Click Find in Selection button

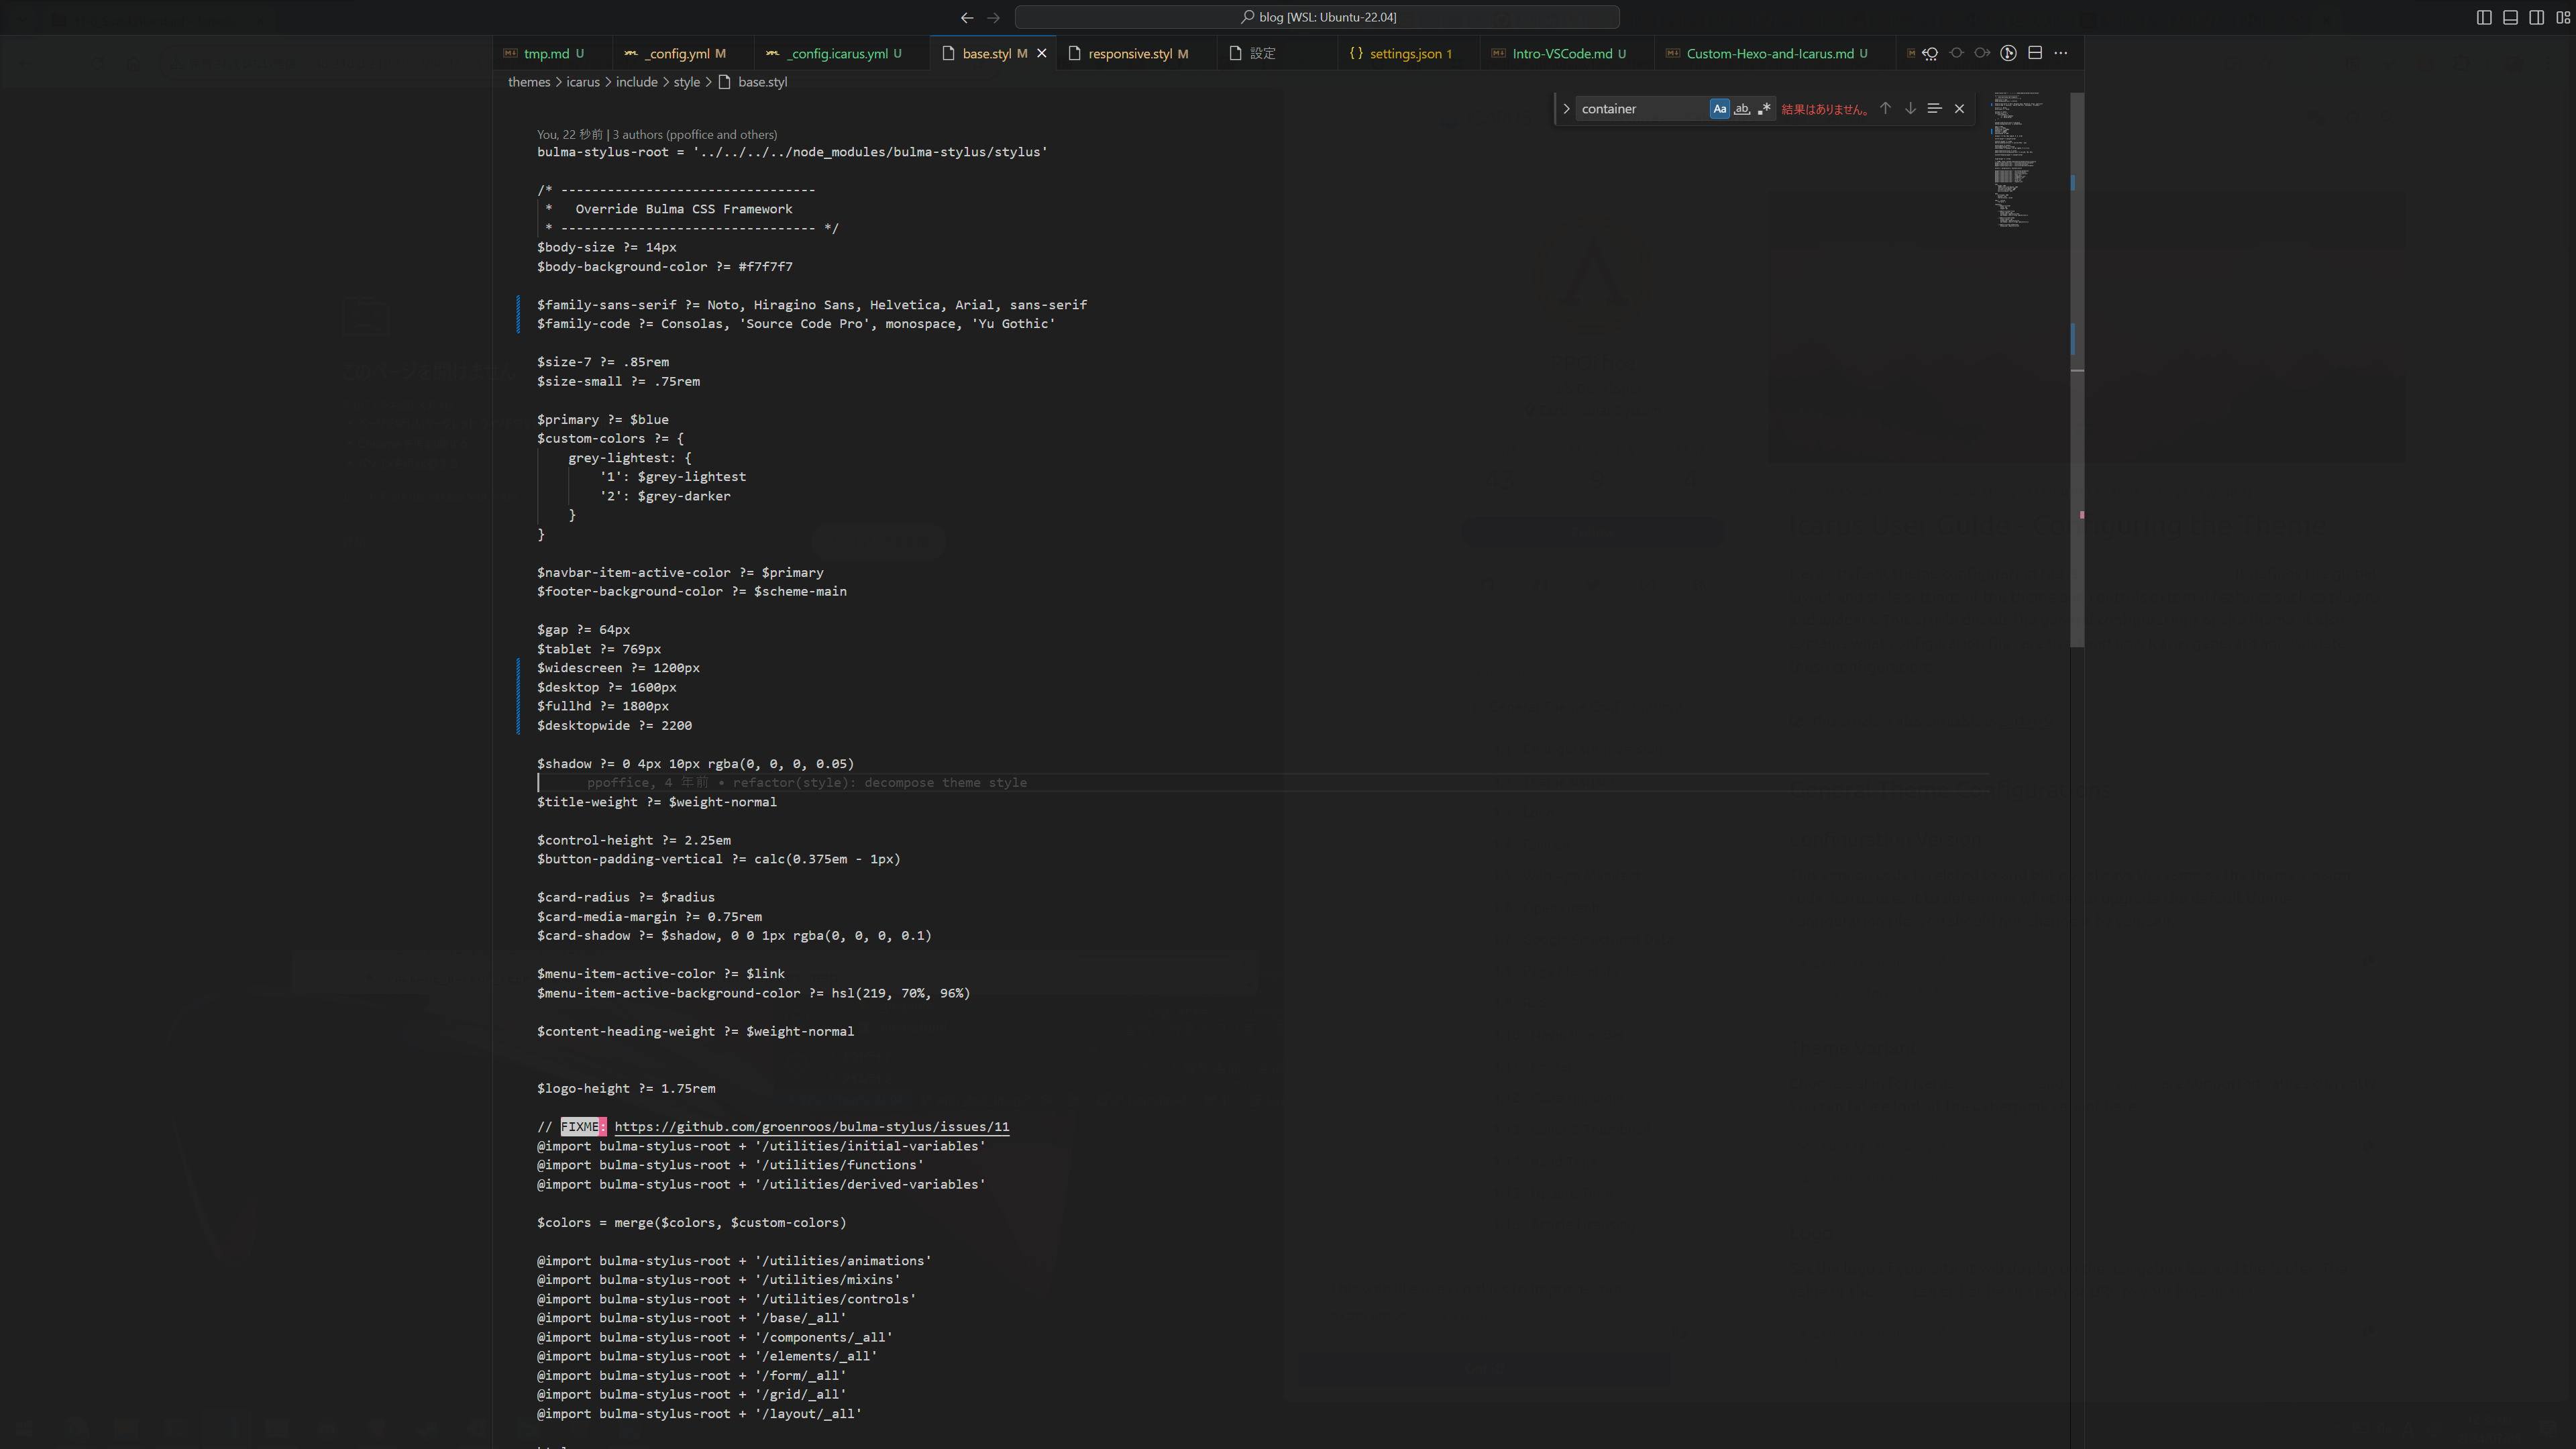[x=1935, y=108]
